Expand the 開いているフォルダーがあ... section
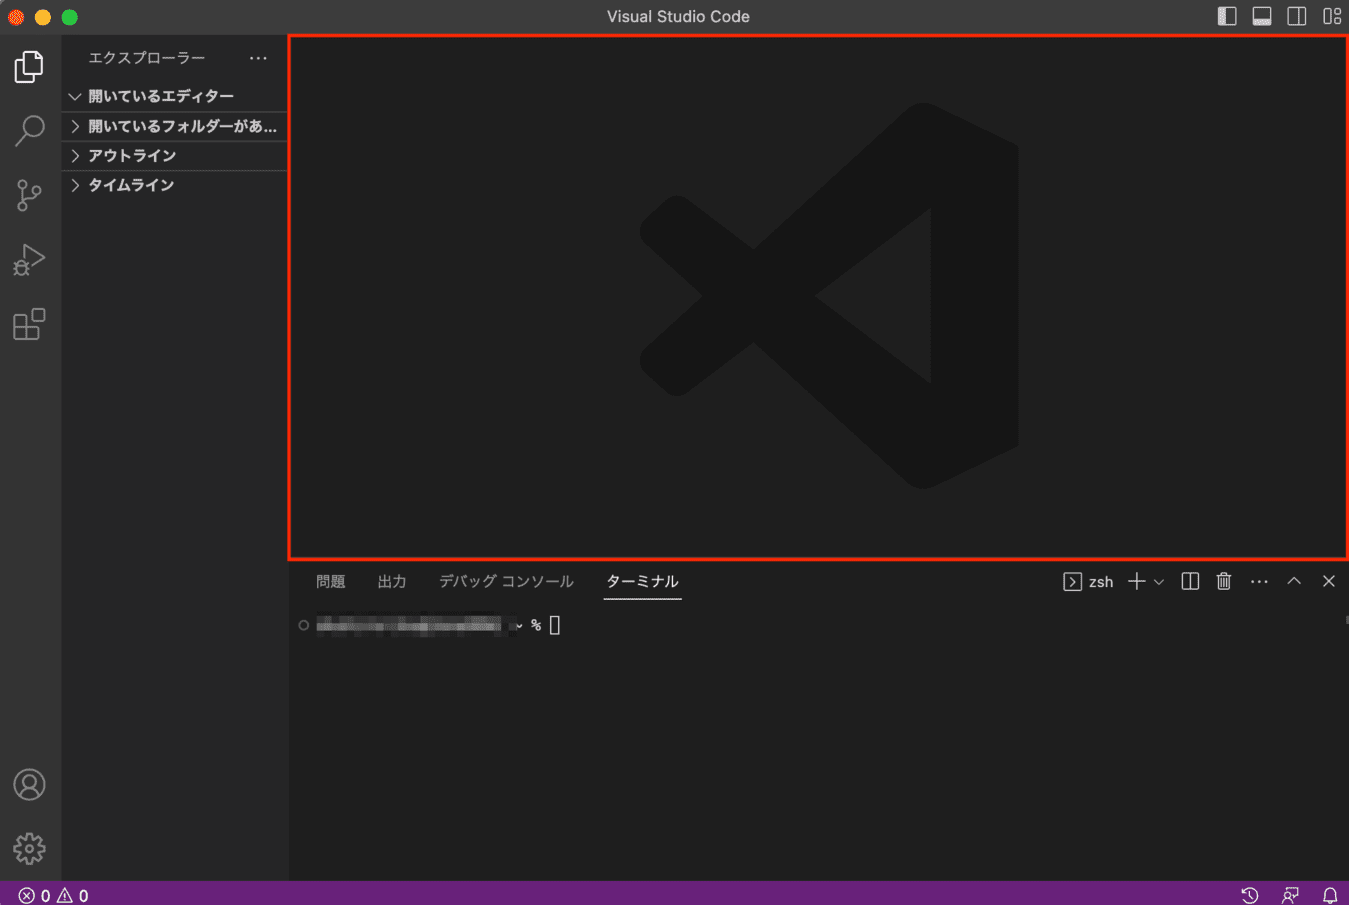 click(175, 126)
